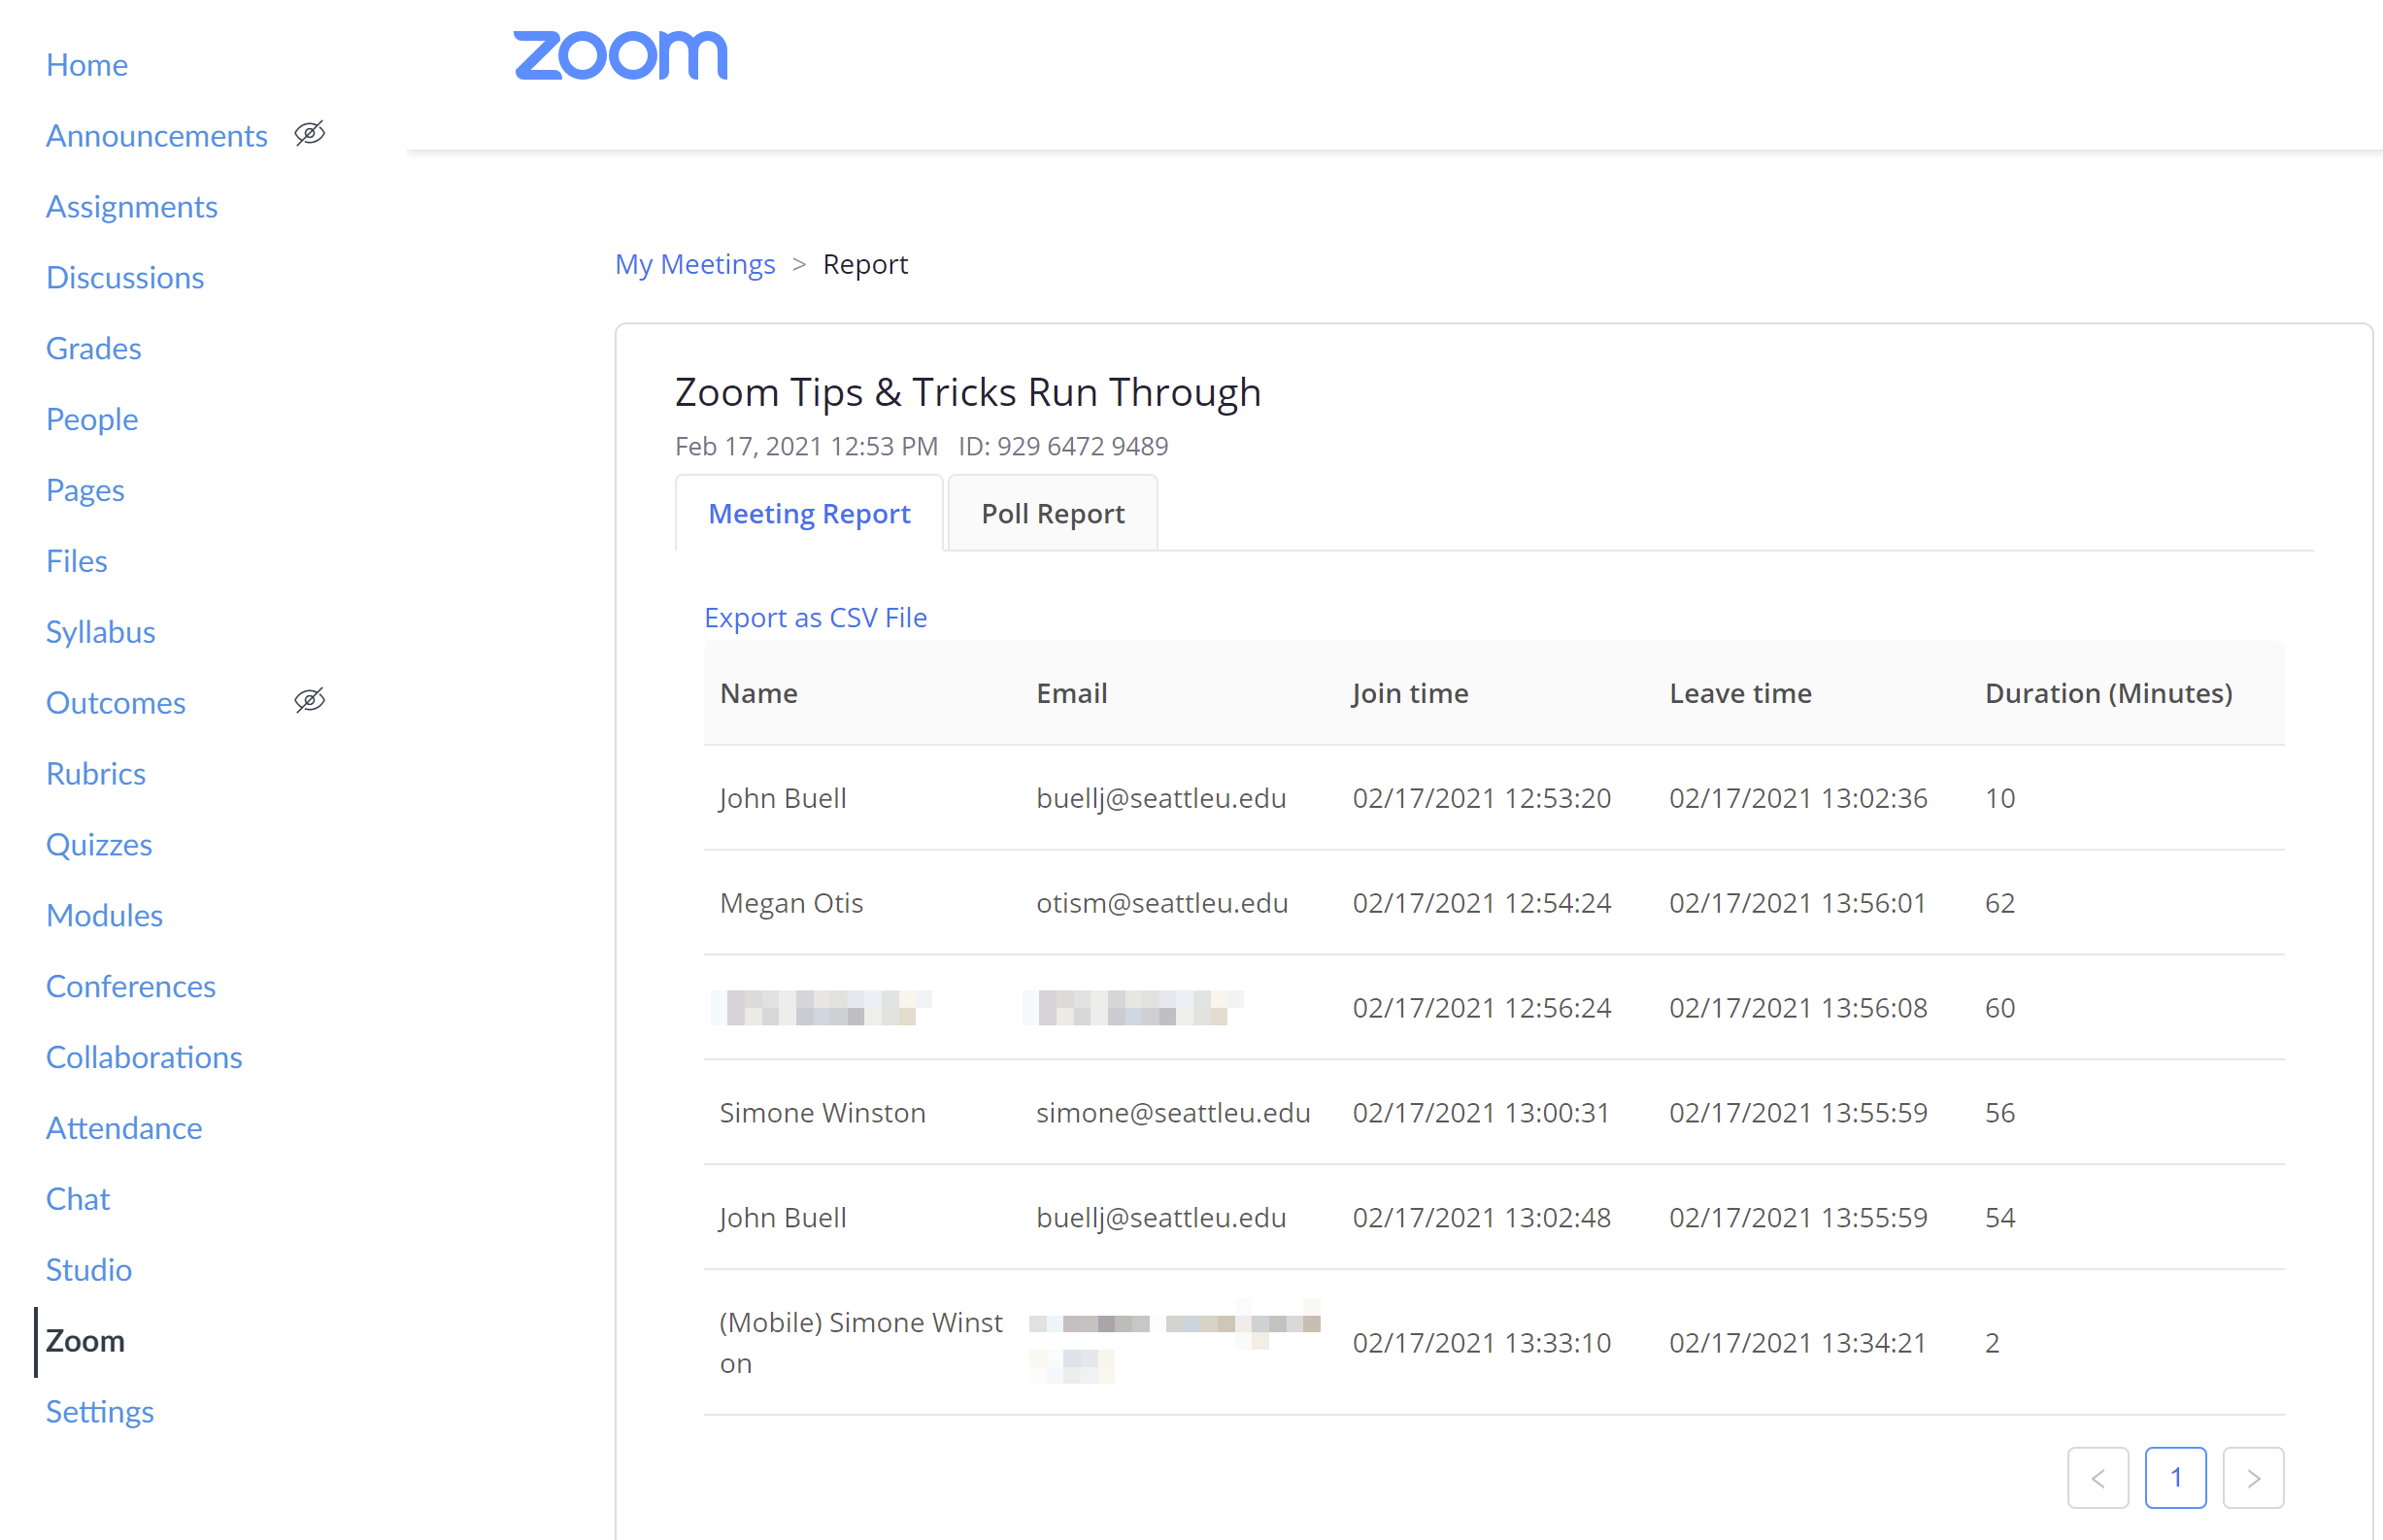Viewport: 2383px width, 1540px height.
Task: Switch to the Poll Report tab
Action: (x=1053, y=514)
